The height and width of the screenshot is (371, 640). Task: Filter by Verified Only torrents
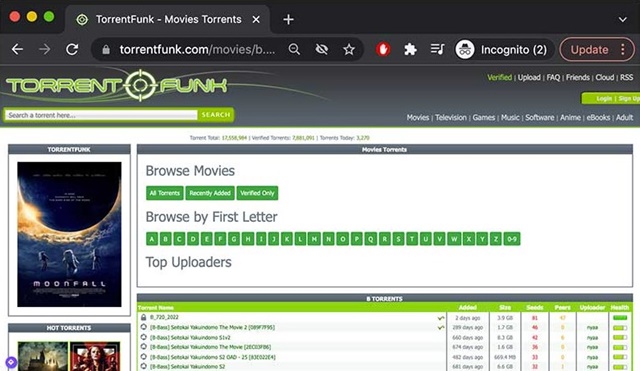coord(257,193)
